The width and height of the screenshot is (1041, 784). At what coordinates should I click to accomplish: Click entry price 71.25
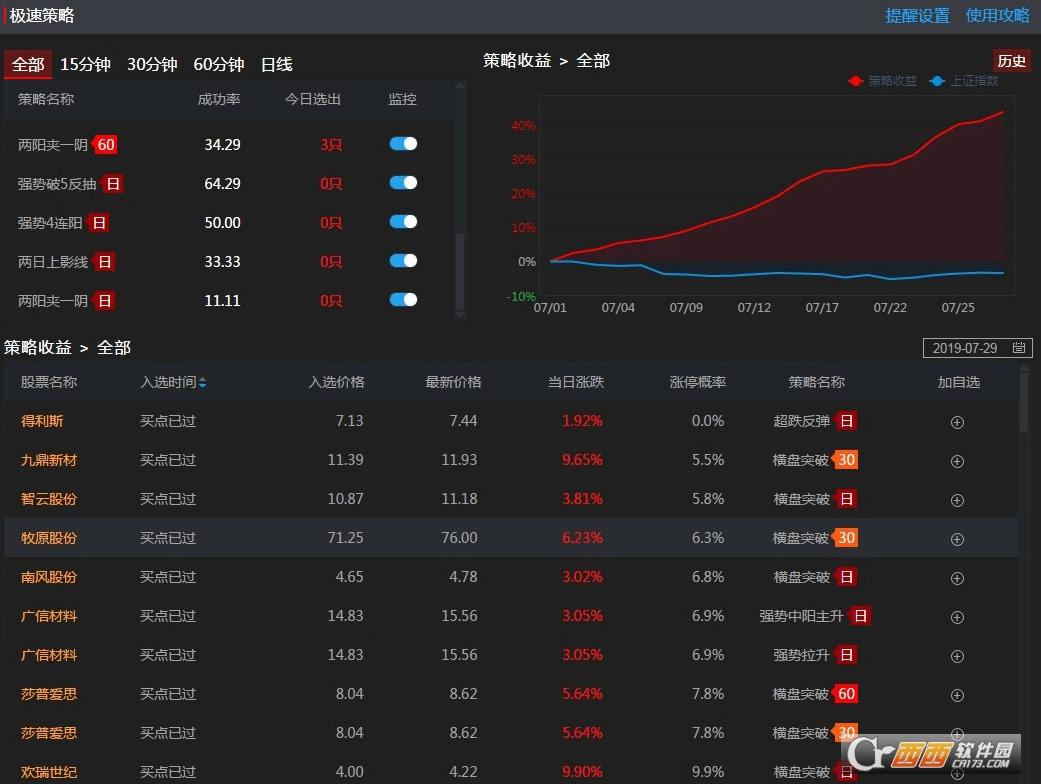click(345, 538)
